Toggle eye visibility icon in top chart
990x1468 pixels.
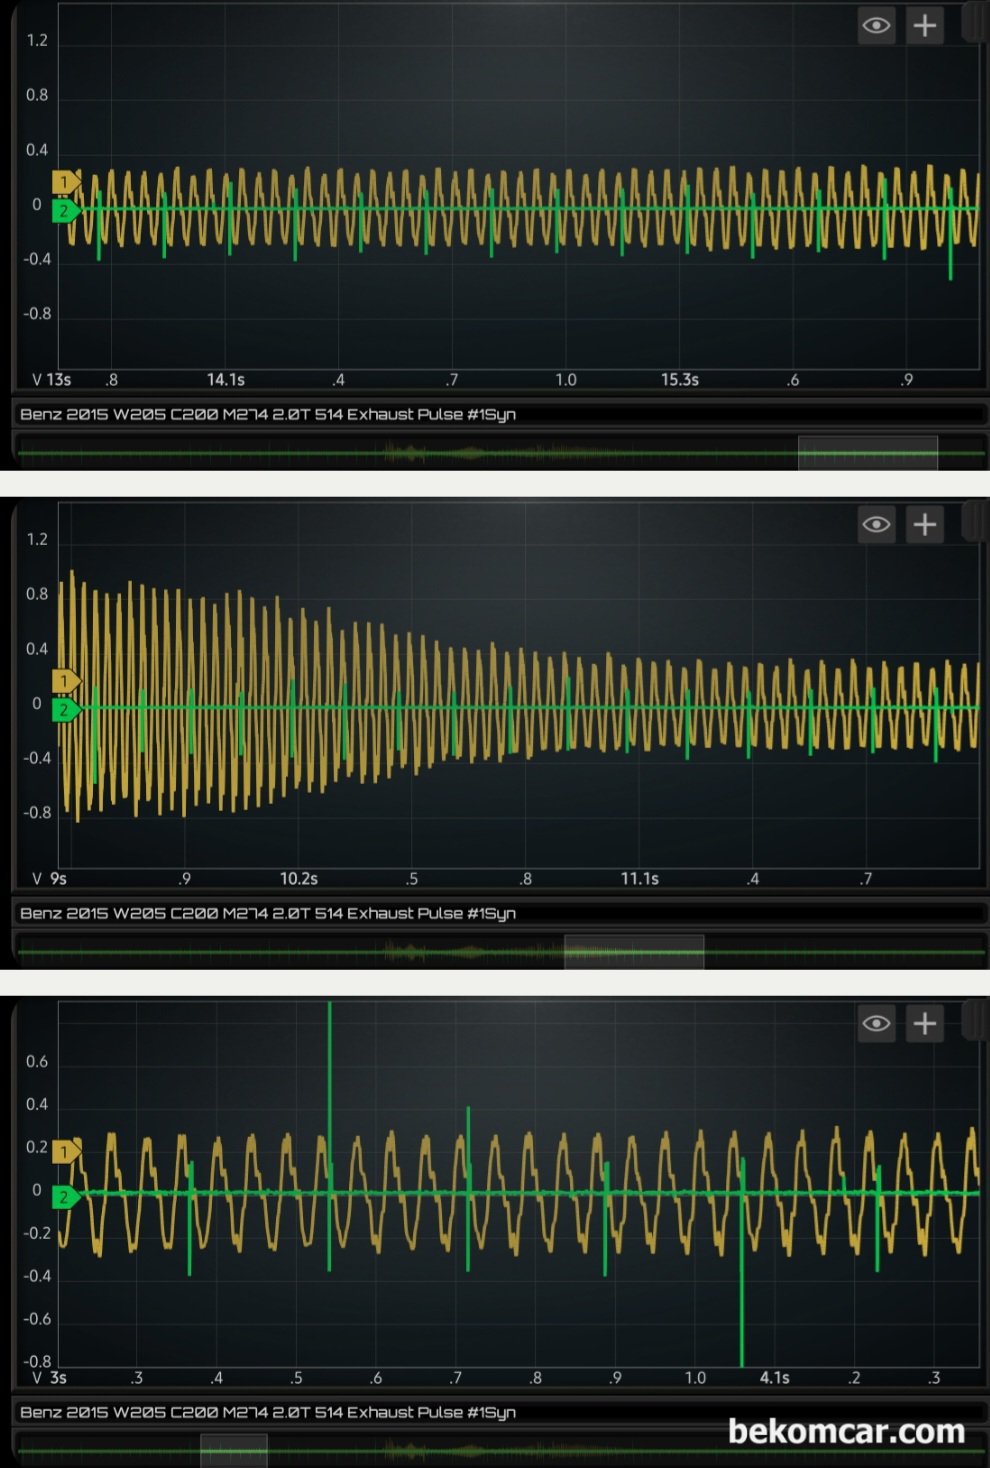point(877,26)
